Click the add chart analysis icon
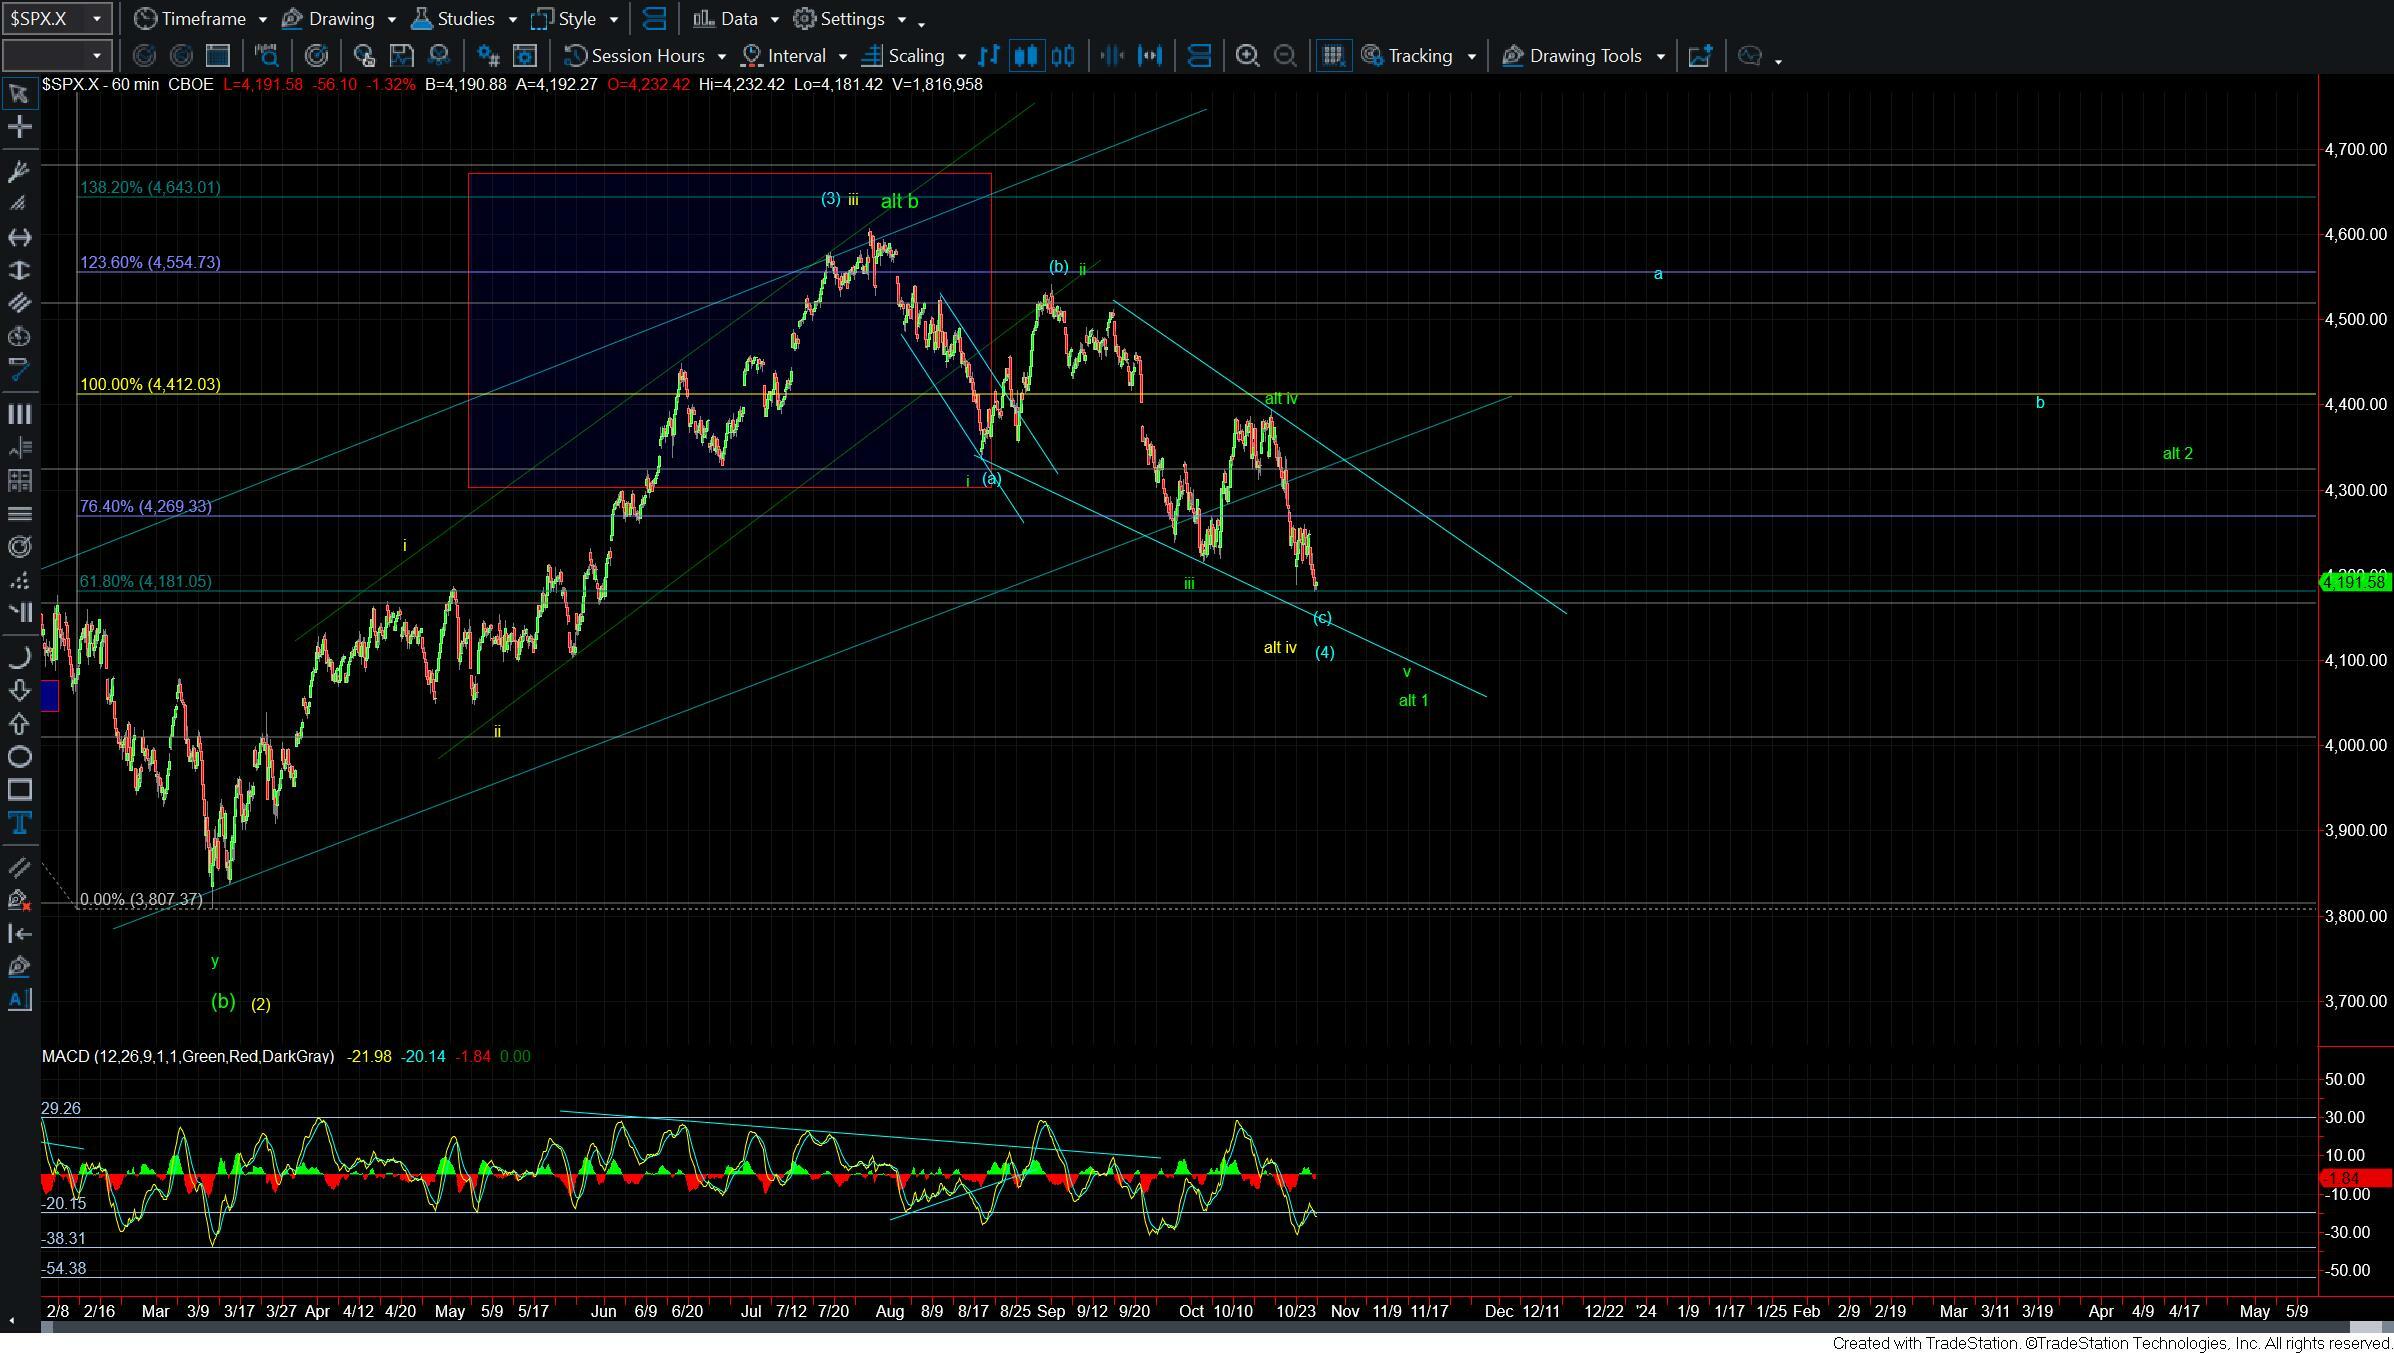 [1700, 56]
